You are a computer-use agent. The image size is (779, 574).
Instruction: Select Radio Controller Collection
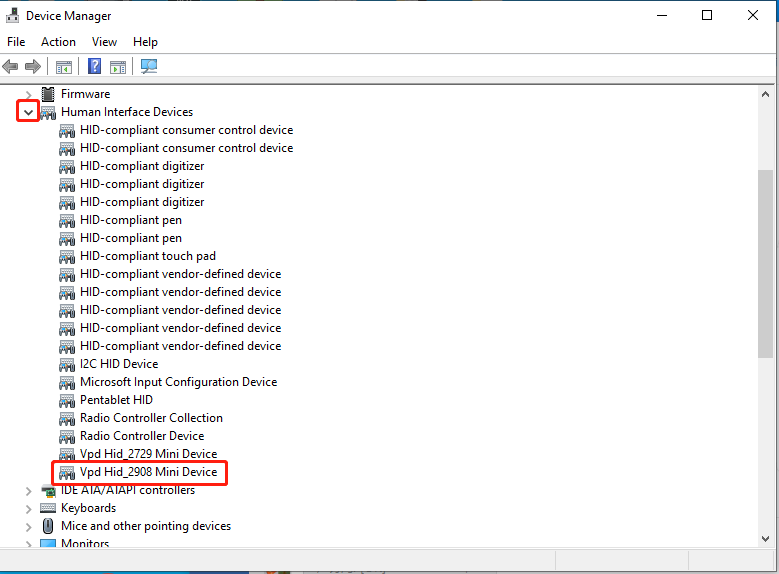(x=151, y=417)
